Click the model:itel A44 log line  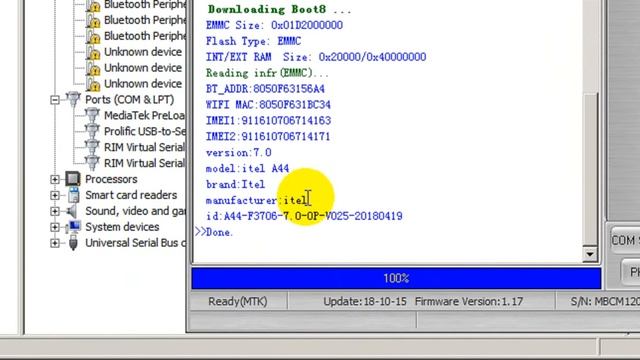[247, 169]
